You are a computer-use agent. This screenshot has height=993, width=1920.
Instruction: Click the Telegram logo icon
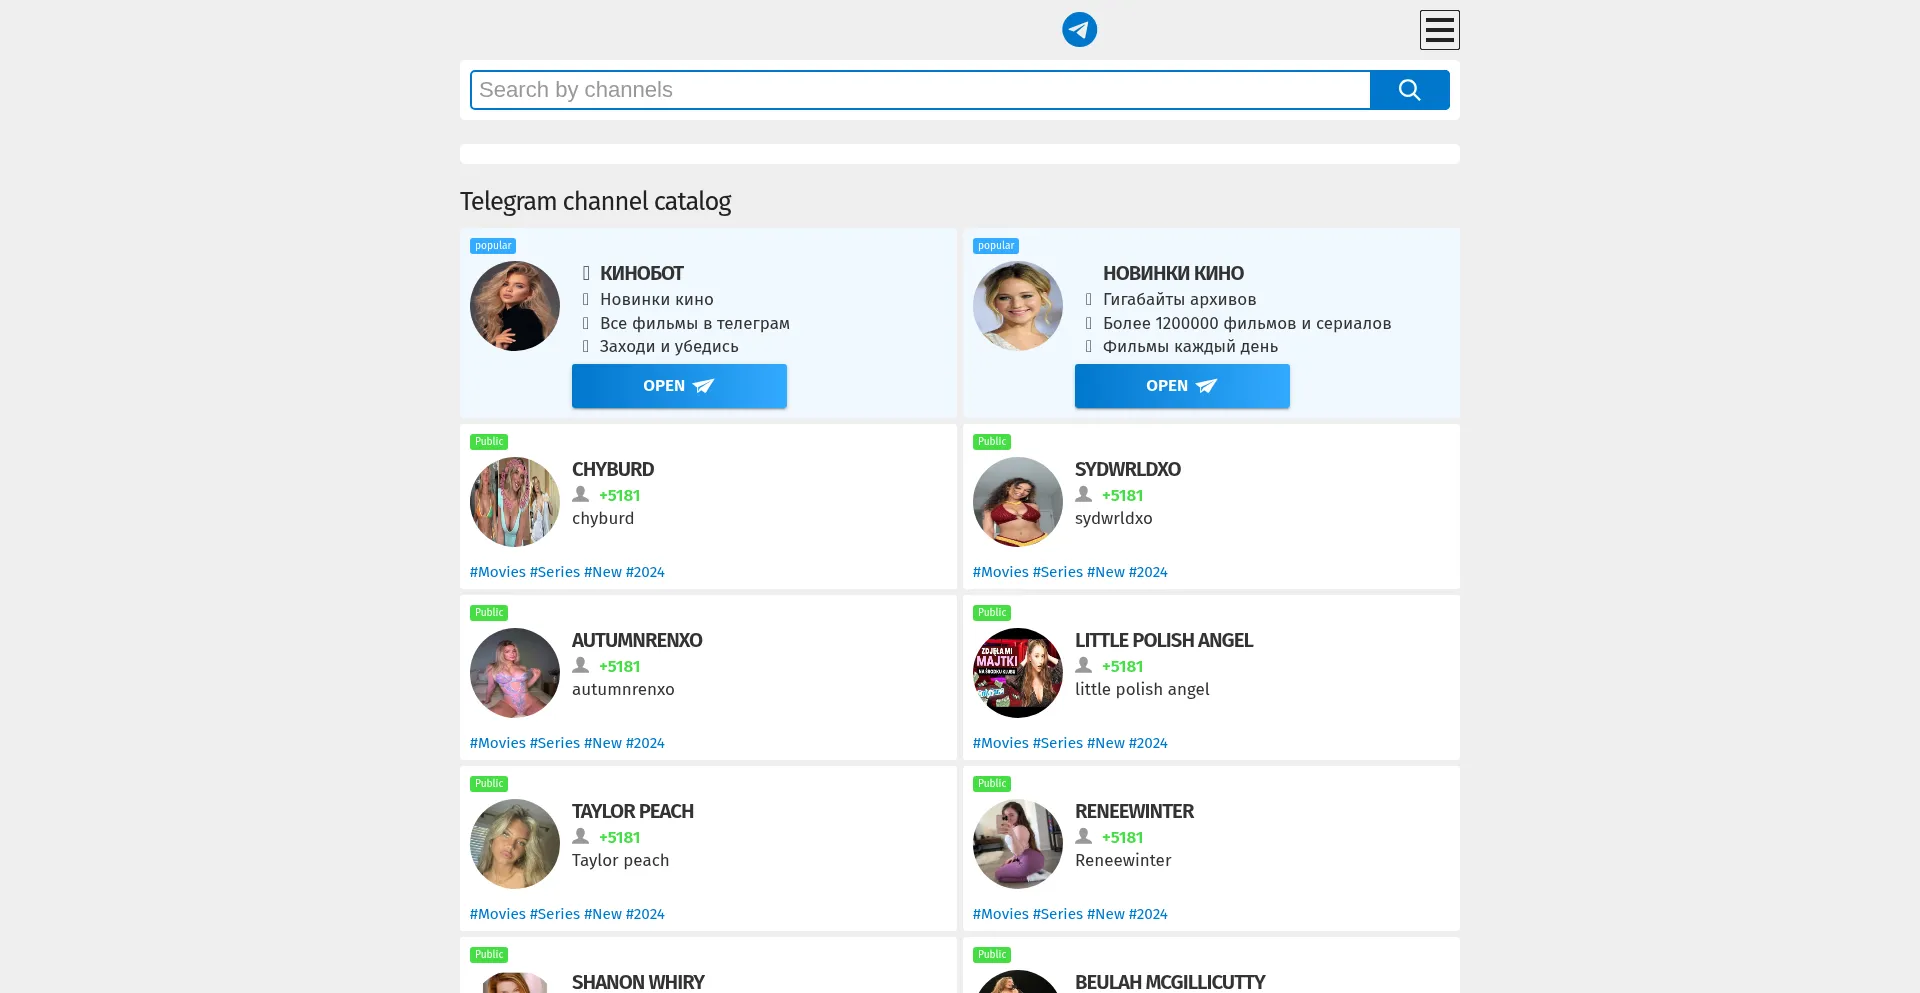1079,30
